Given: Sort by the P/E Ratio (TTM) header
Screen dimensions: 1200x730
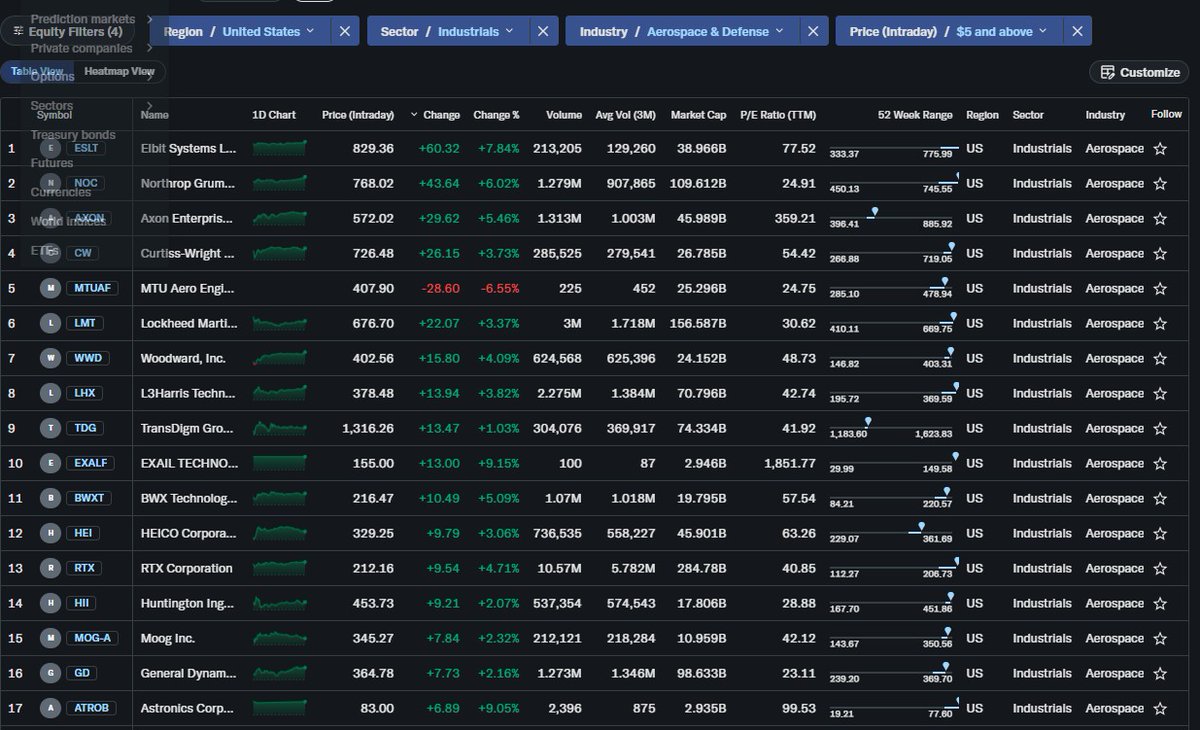Looking at the screenshot, I should point(778,115).
